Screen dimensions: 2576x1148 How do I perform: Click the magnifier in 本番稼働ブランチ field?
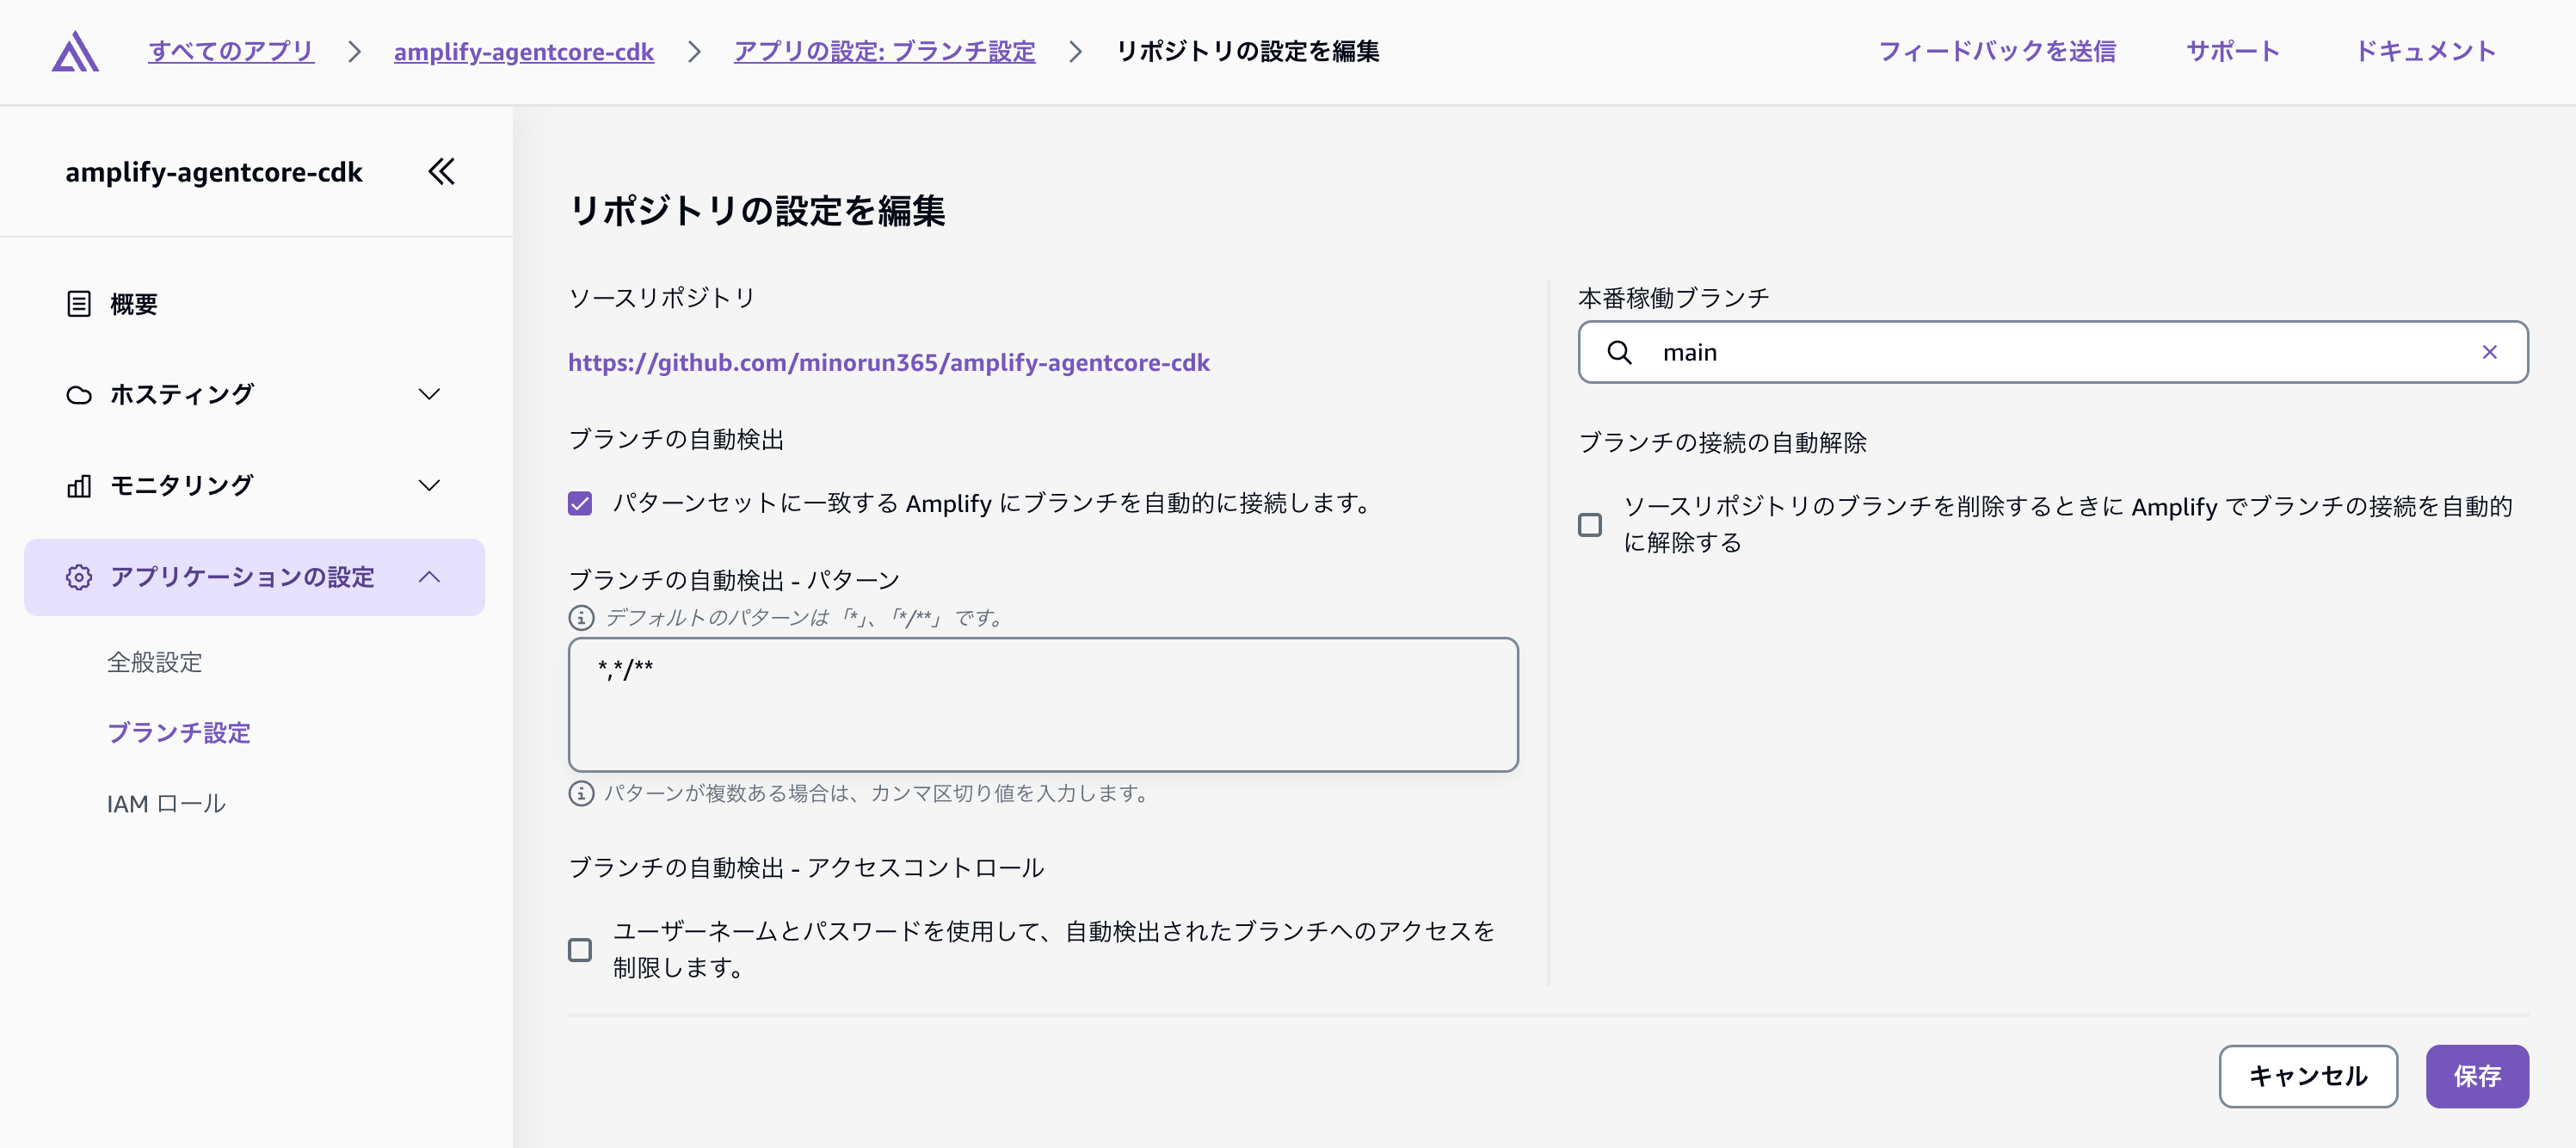pyautogui.click(x=1620, y=352)
